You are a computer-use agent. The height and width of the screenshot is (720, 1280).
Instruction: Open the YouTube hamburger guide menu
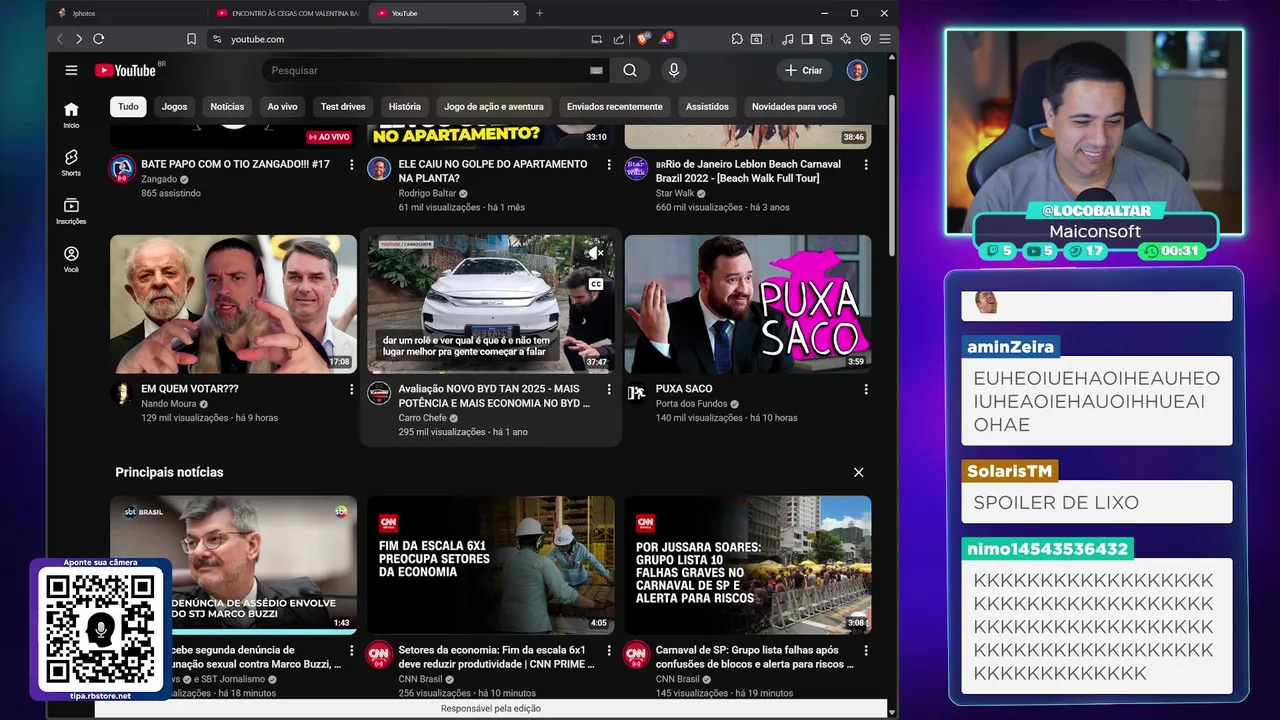(71, 70)
